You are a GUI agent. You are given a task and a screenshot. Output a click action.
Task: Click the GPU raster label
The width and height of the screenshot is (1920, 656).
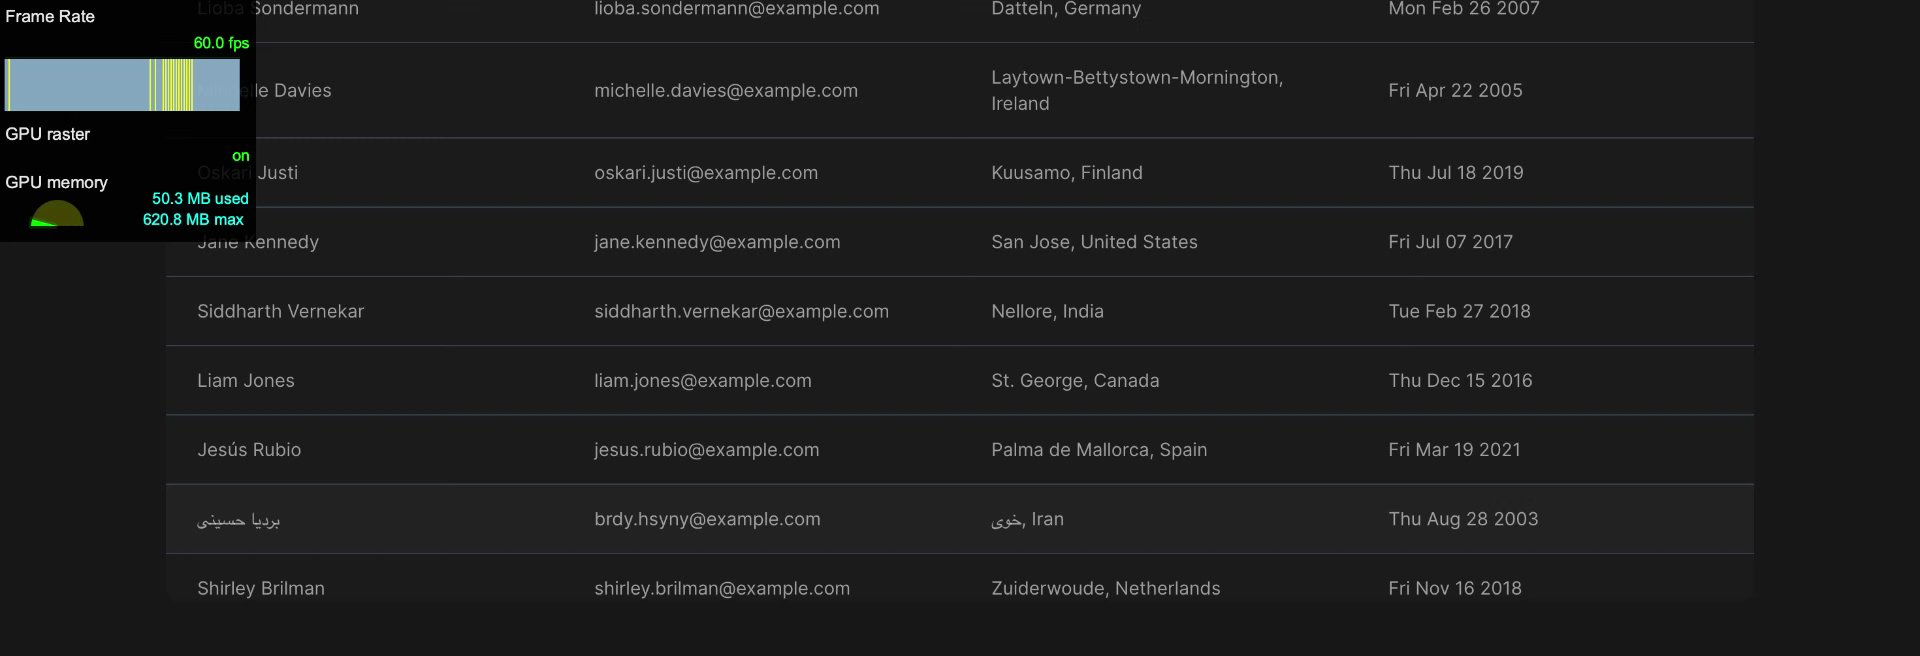[x=48, y=134]
